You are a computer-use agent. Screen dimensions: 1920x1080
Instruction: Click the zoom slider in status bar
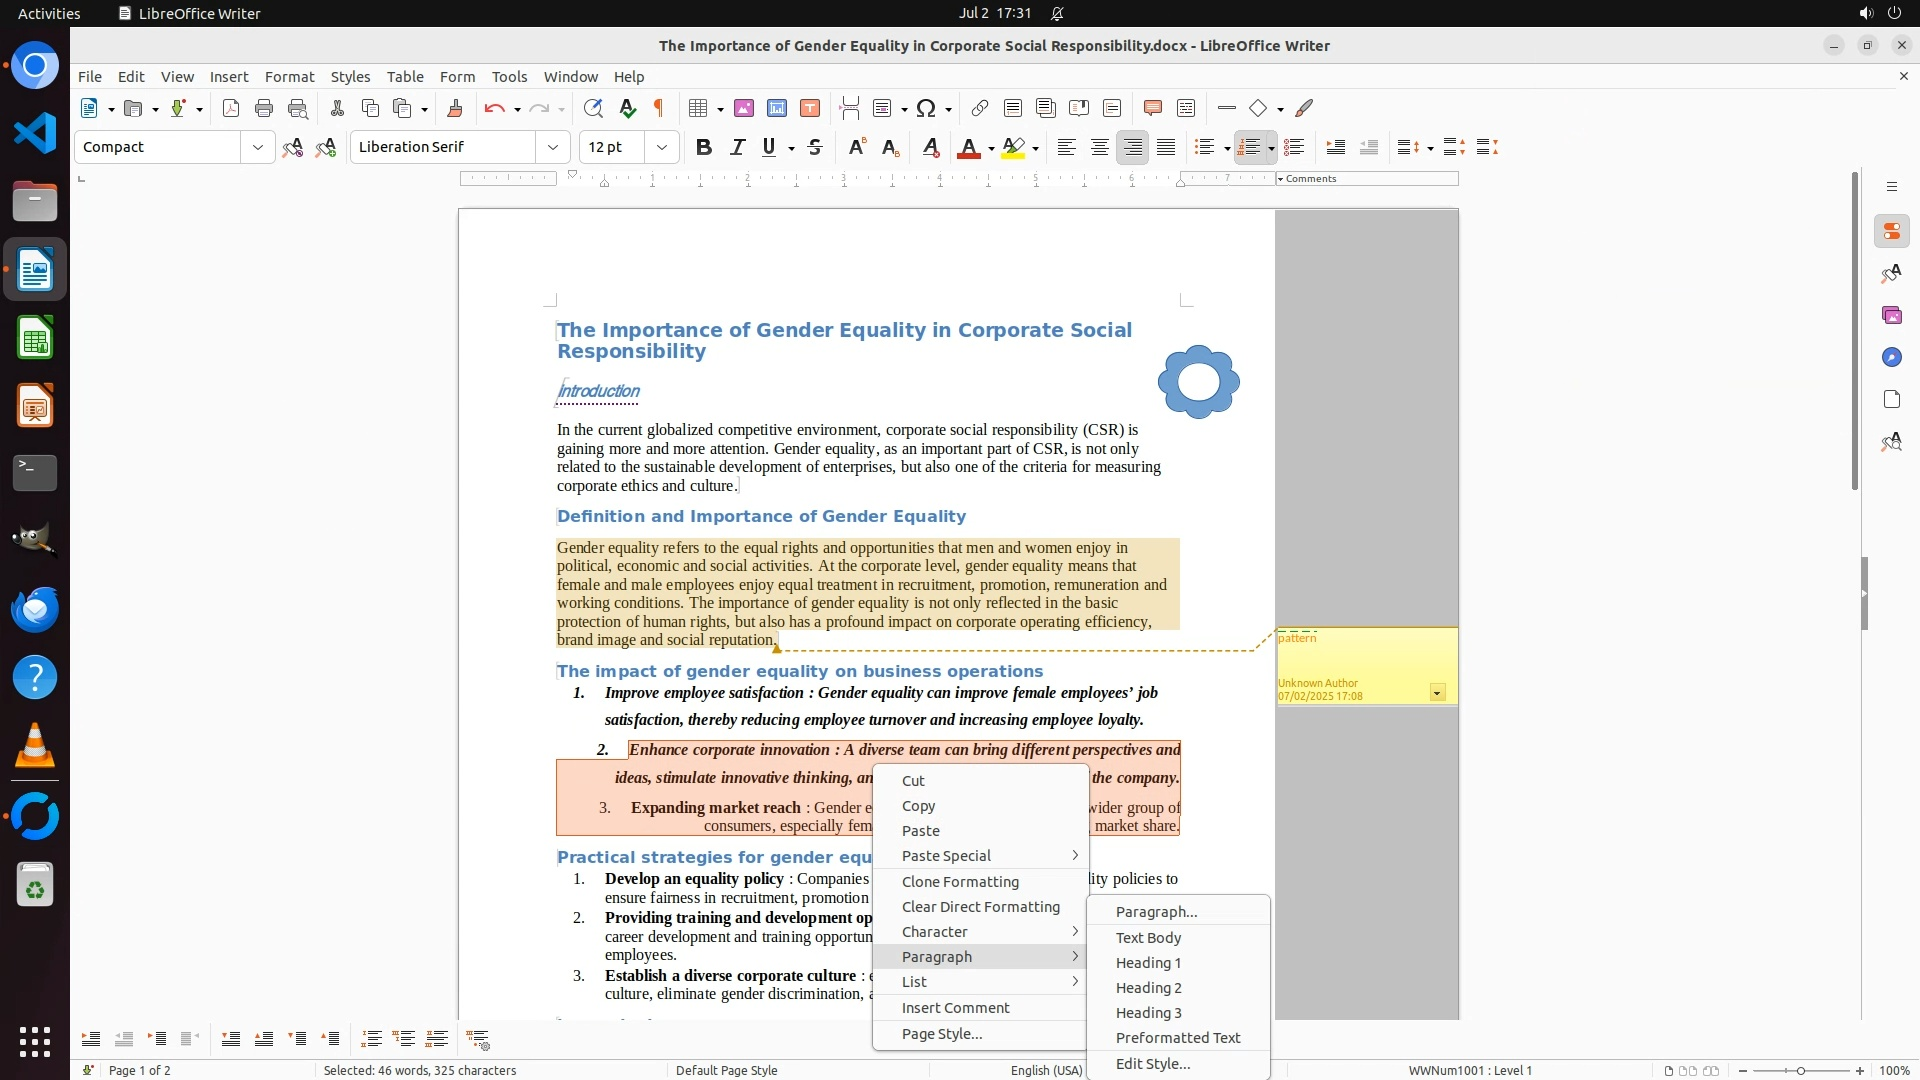pyautogui.click(x=1800, y=1071)
